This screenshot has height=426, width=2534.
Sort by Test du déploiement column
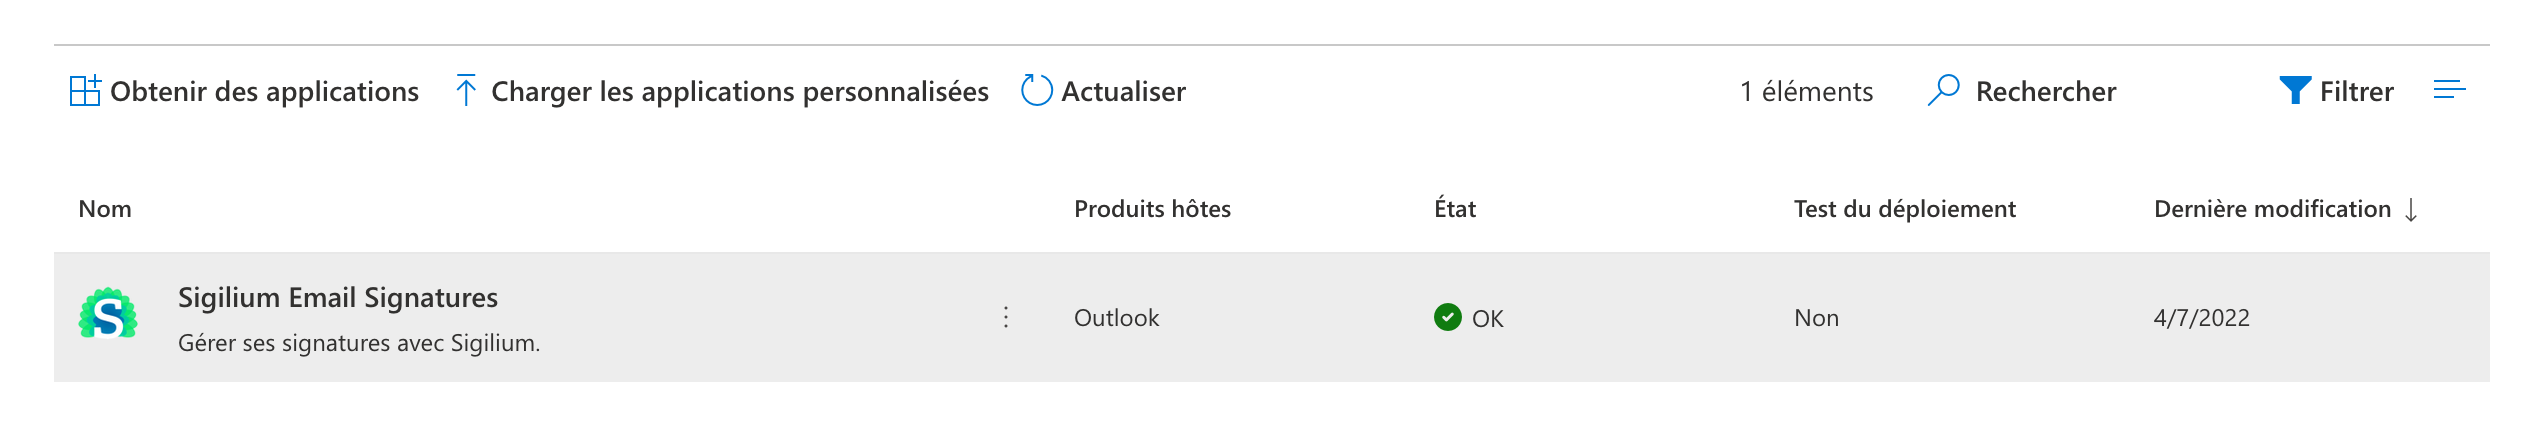tap(1904, 209)
